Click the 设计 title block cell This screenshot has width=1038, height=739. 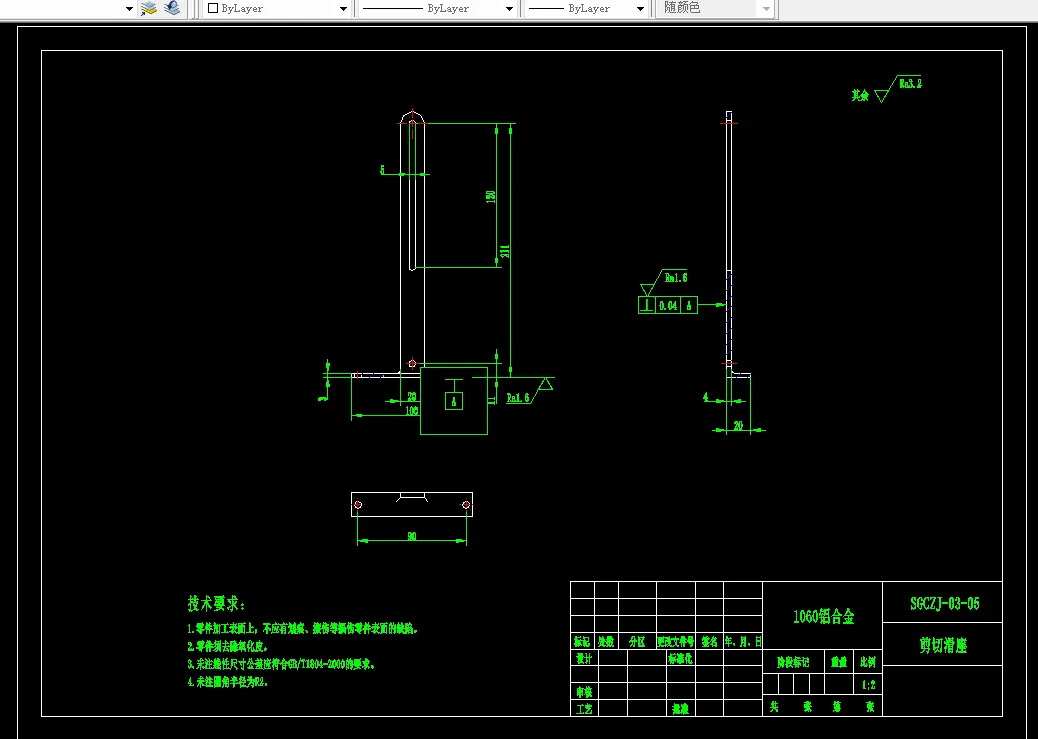click(584, 659)
